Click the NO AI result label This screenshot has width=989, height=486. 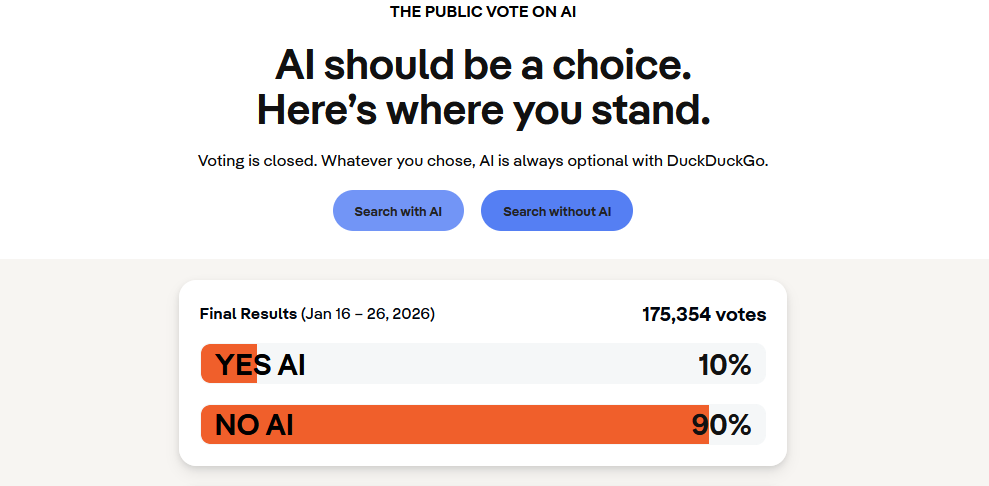(x=254, y=425)
